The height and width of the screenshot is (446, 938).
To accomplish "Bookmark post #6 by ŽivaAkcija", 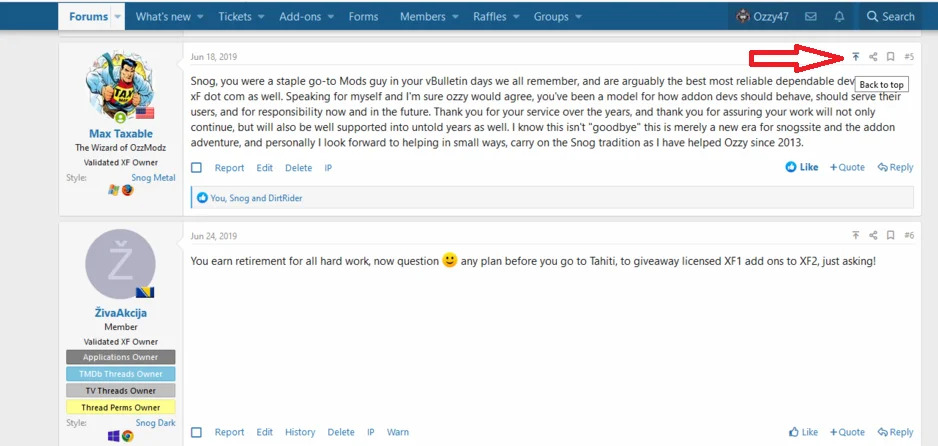I will (890, 235).
